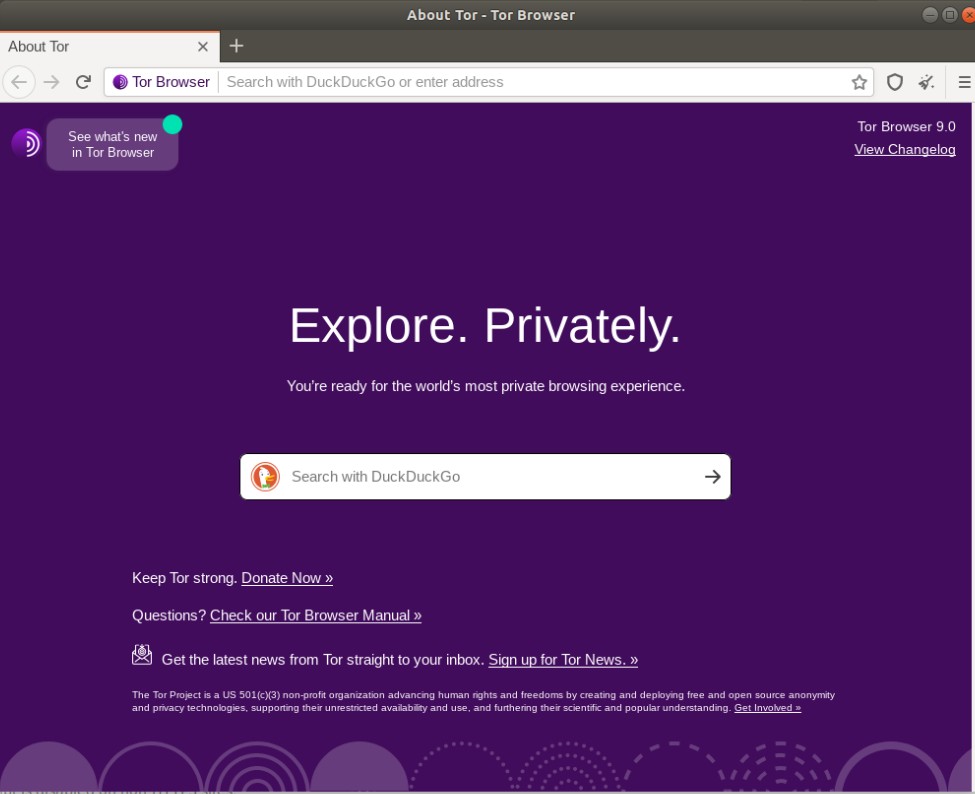Click the Tor Browser identity box
This screenshot has width=975, height=794.
(162, 82)
